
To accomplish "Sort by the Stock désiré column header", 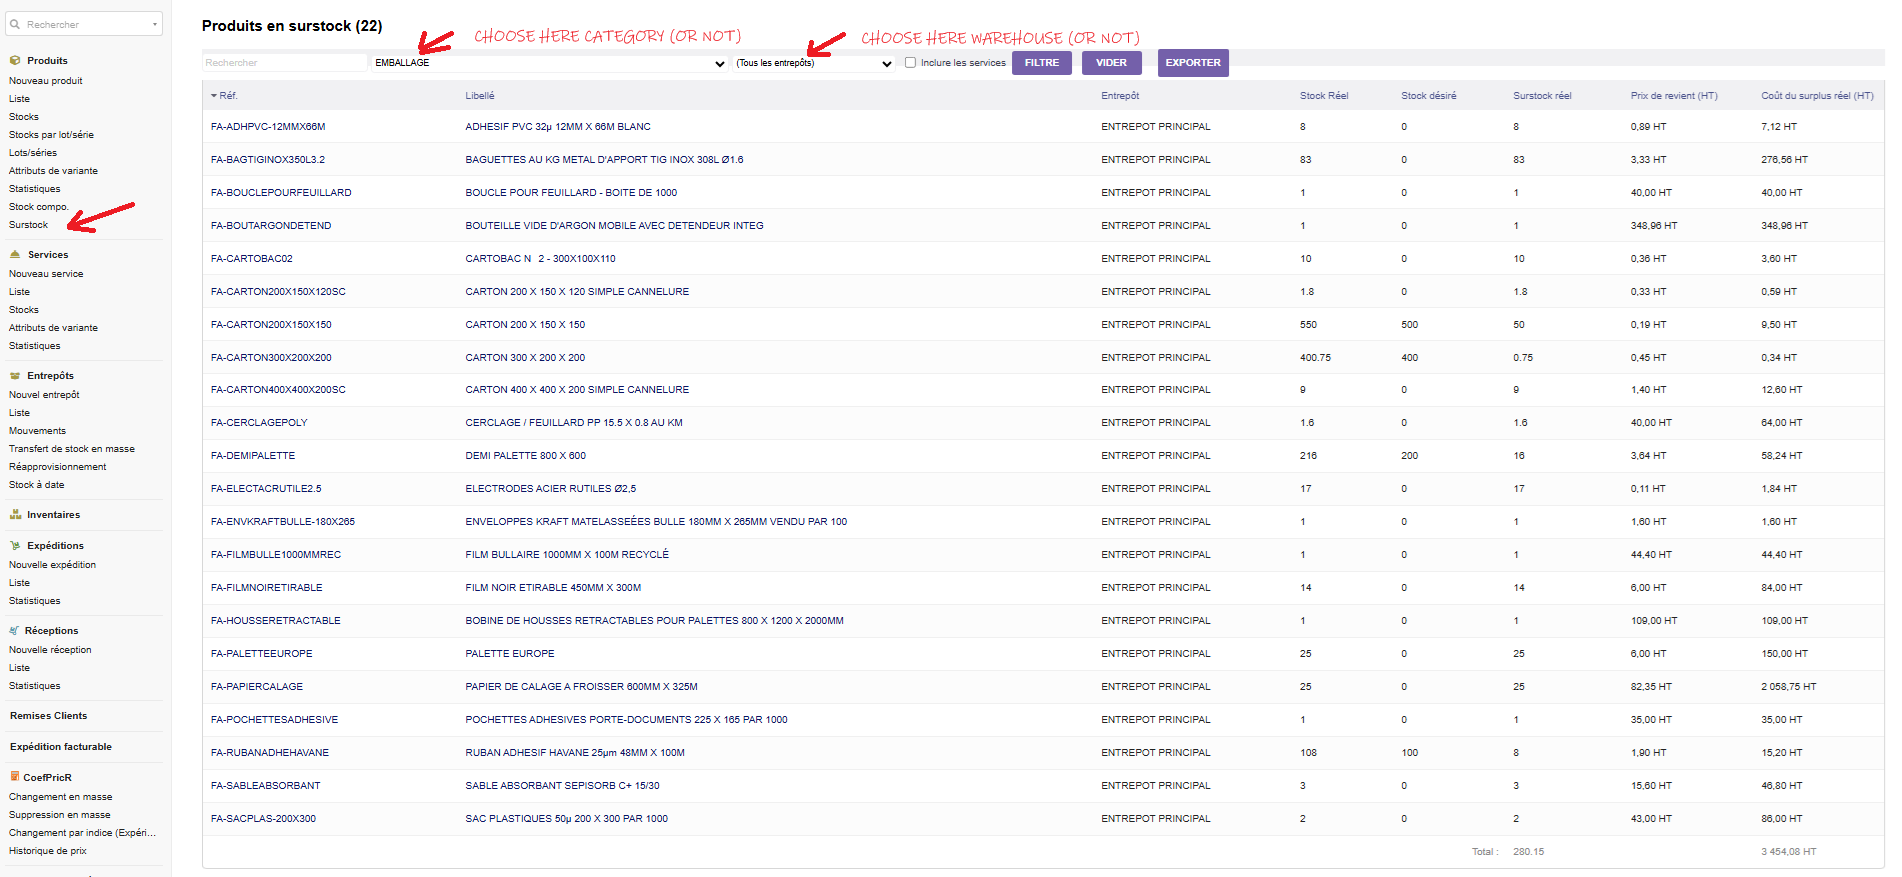I will coord(1429,96).
